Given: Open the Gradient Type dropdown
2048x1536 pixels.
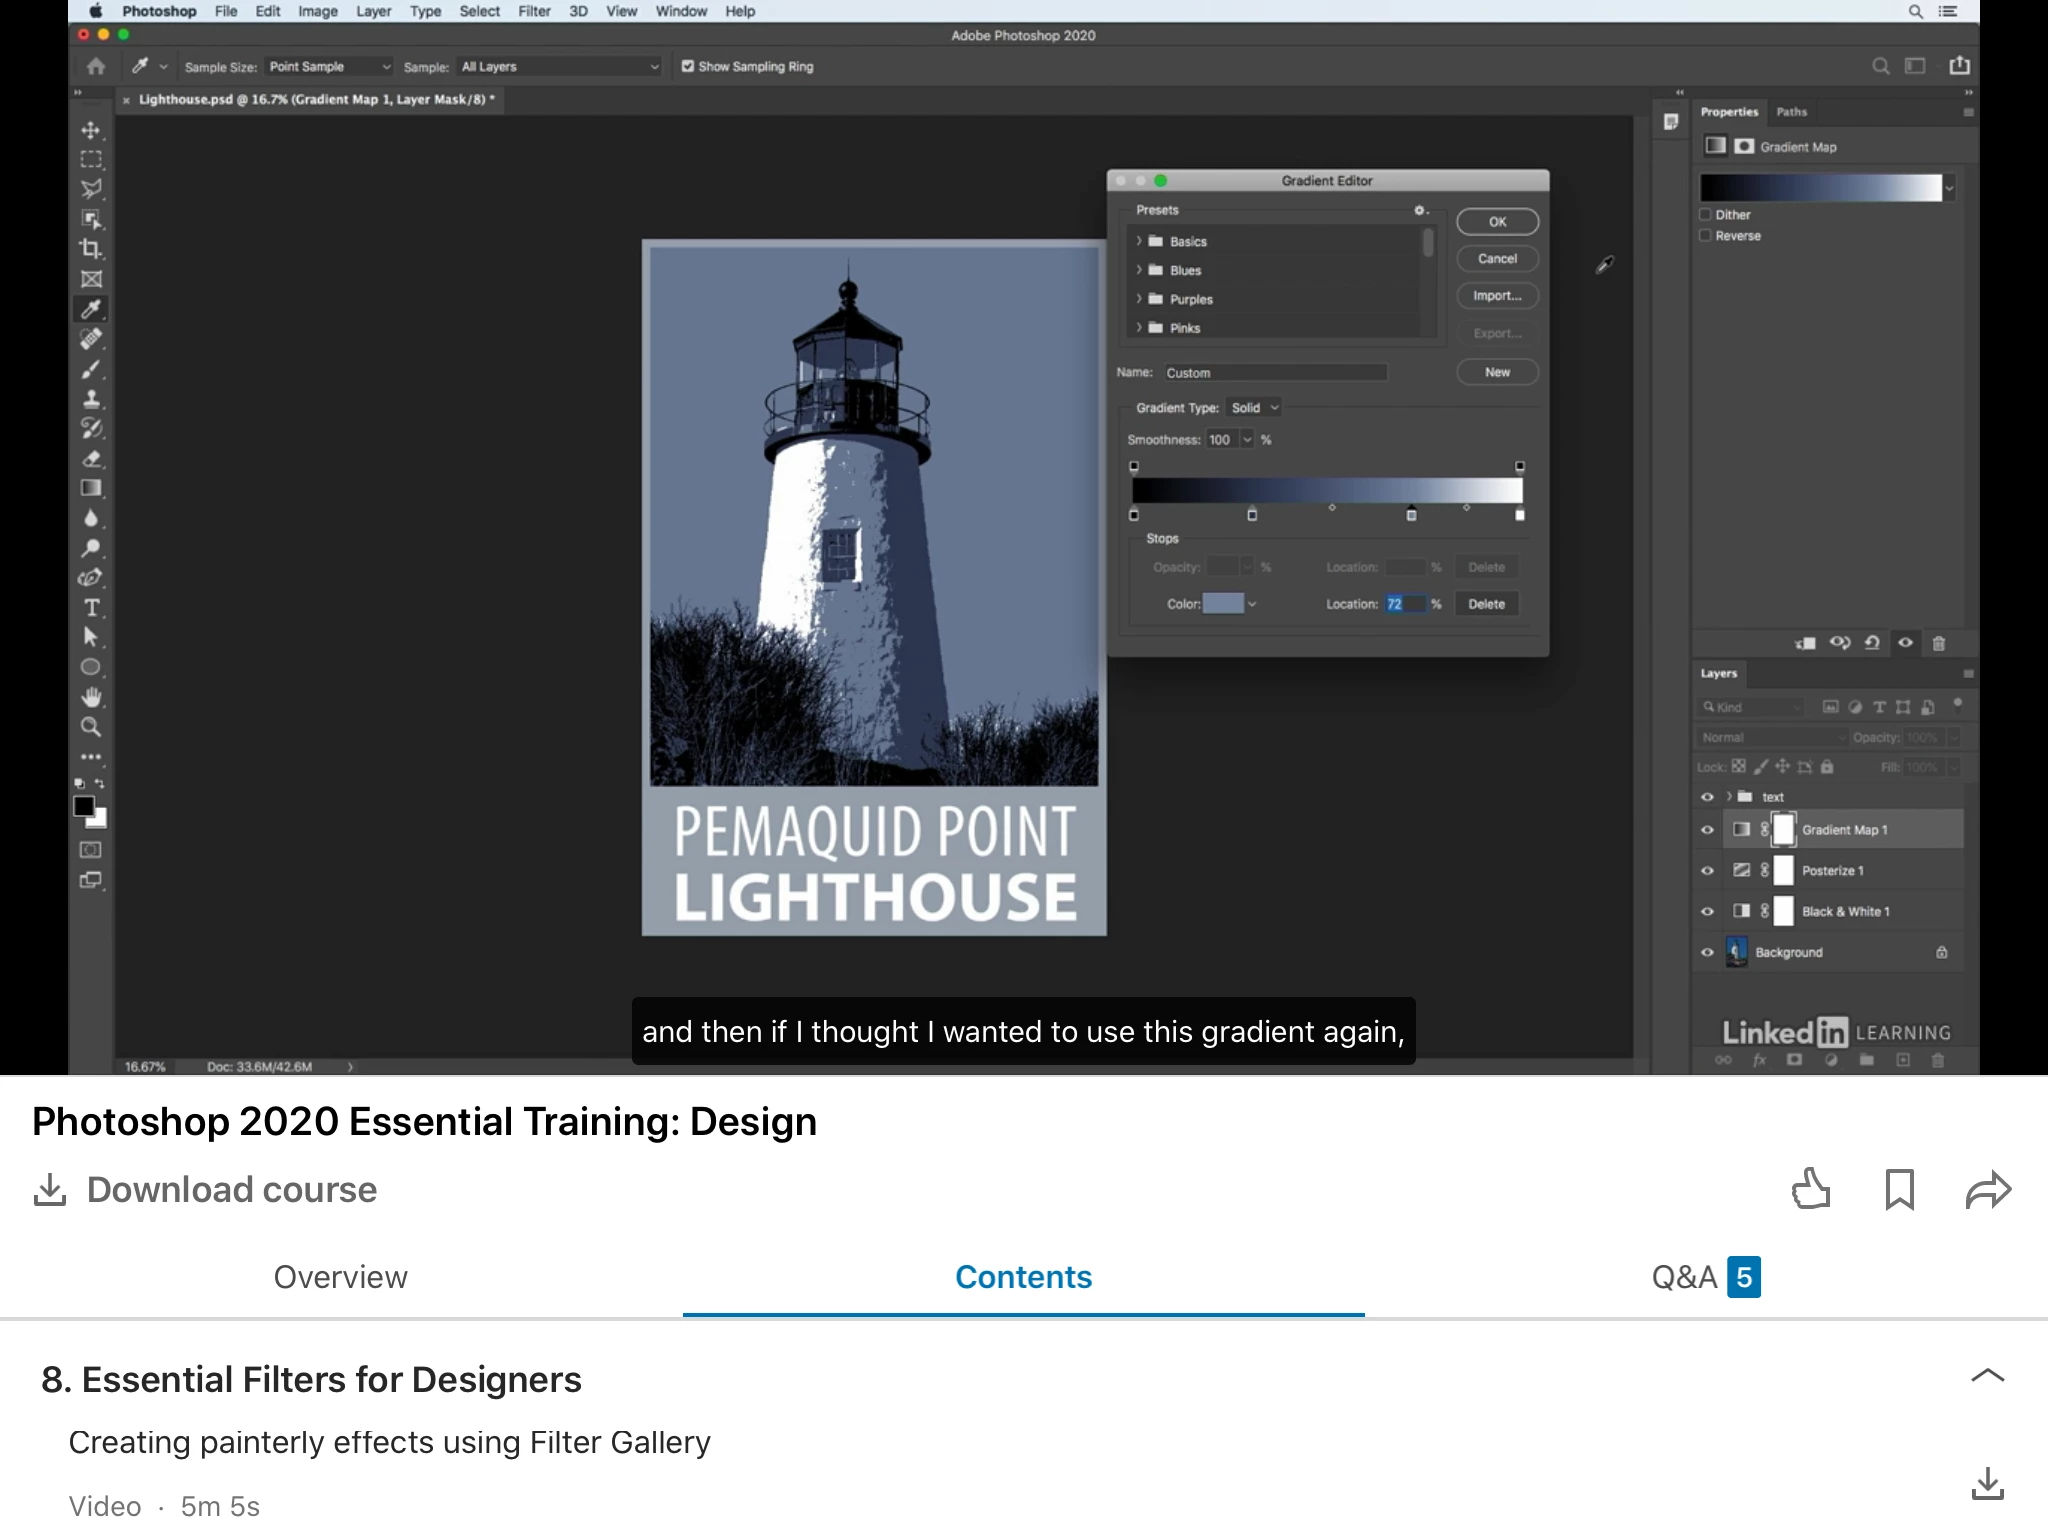Looking at the screenshot, I should [1254, 408].
